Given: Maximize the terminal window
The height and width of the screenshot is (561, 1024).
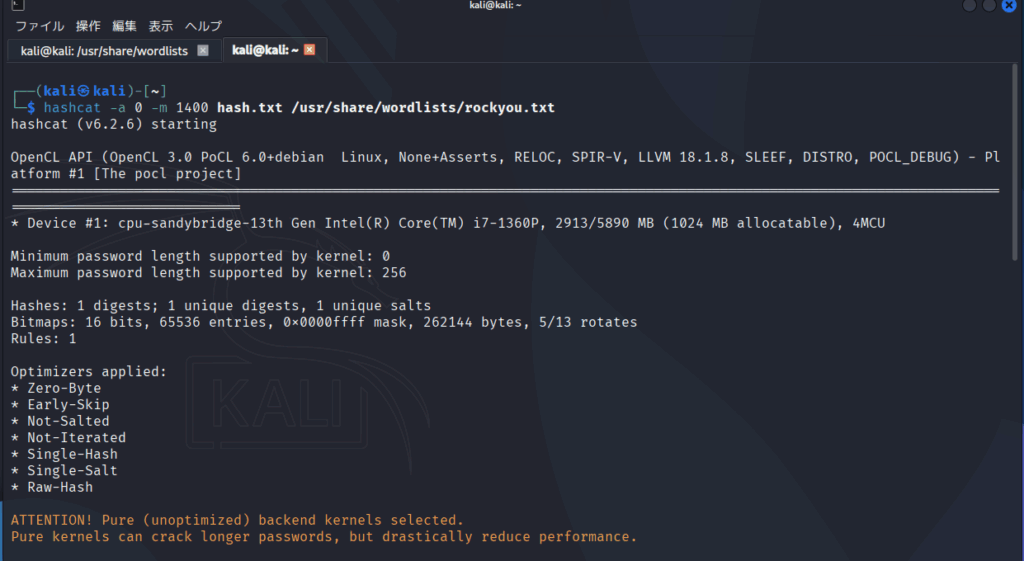Looking at the screenshot, I should pyautogui.click(x=990, y=6).
